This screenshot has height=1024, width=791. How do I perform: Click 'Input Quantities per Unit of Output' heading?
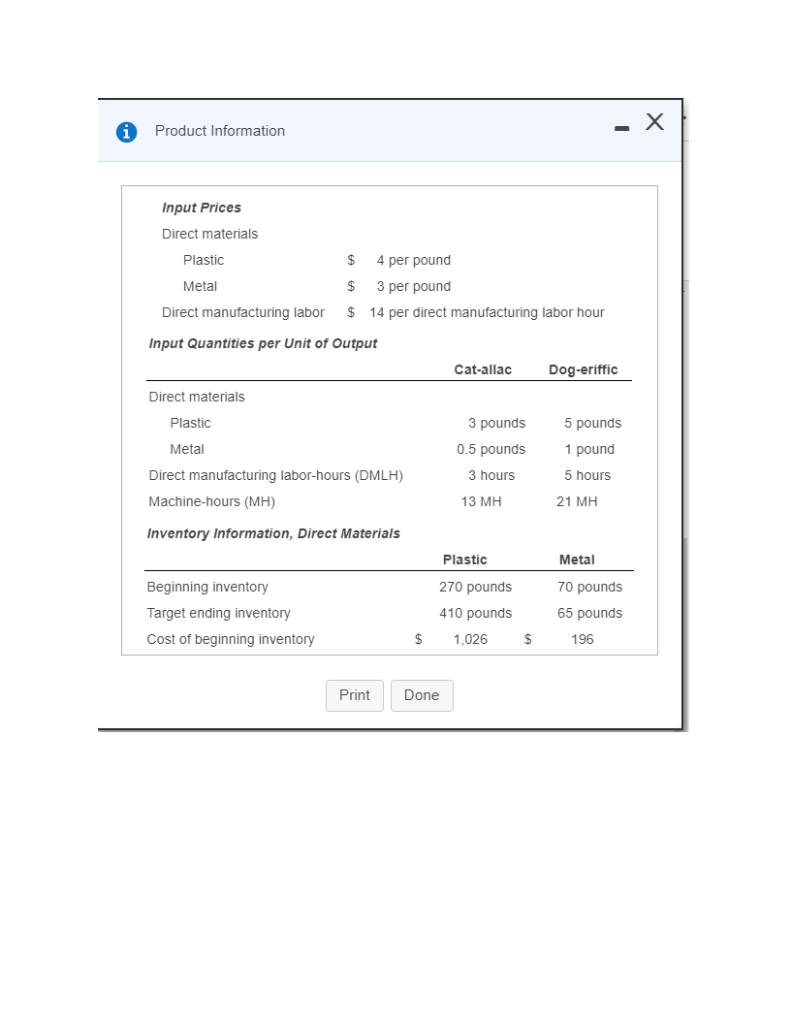click(x=263, y=344)
